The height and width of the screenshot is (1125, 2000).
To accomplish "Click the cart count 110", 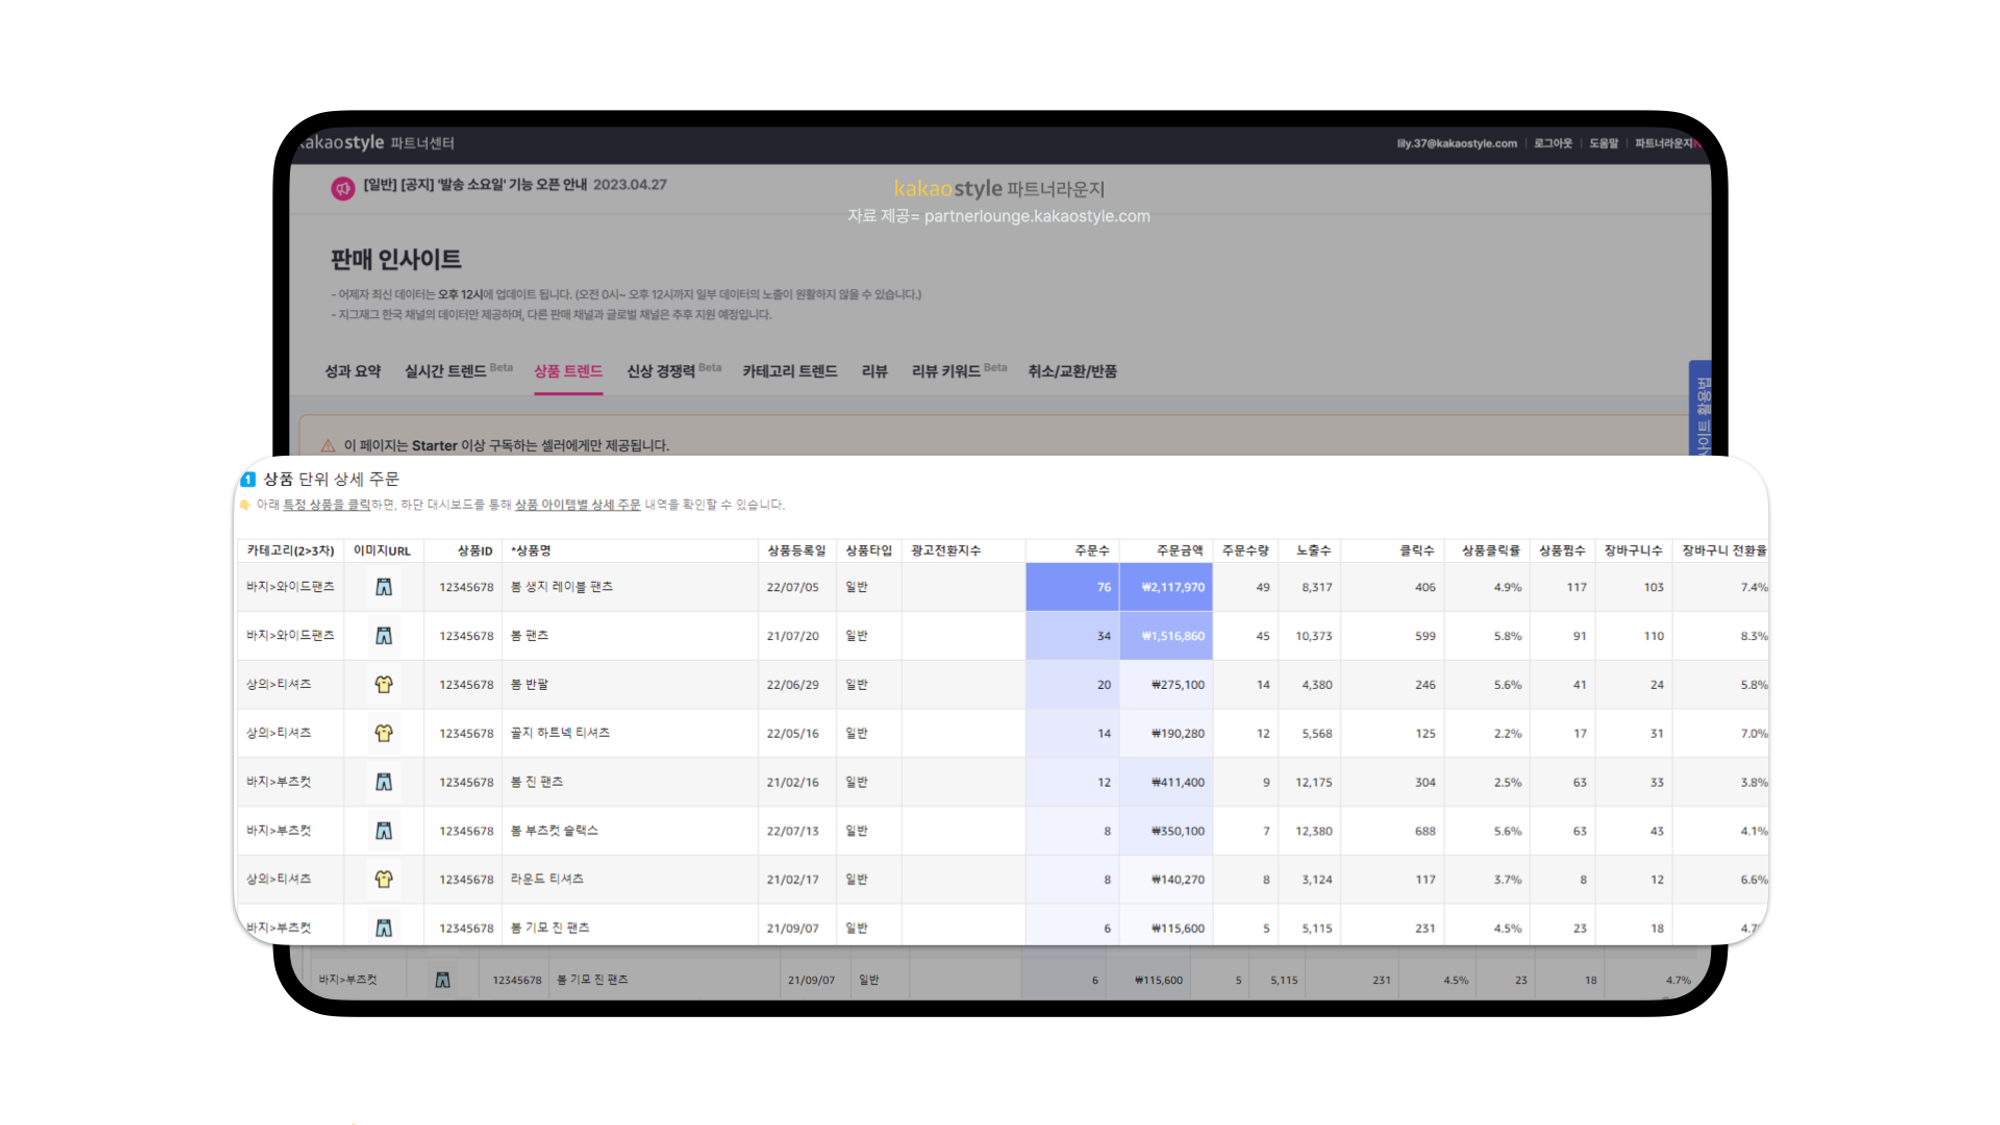I will [1654, 636].
